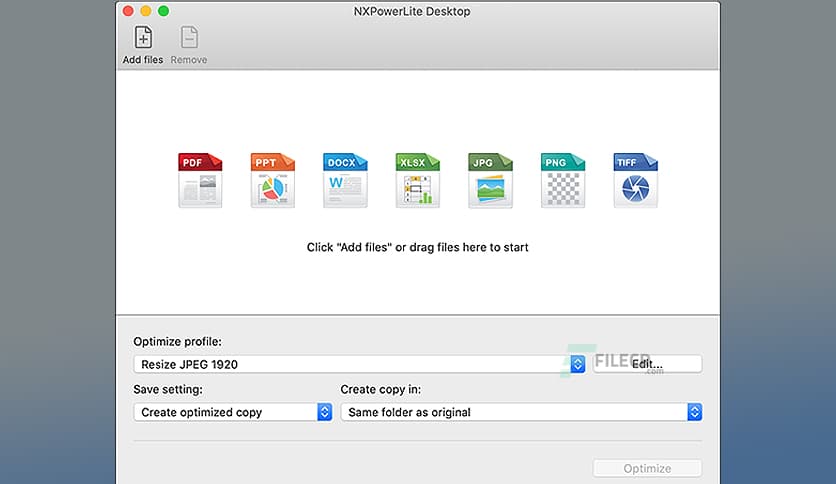Minimize the window with yellow button
Screen dimensions: 836x484
tap(146, 11)
